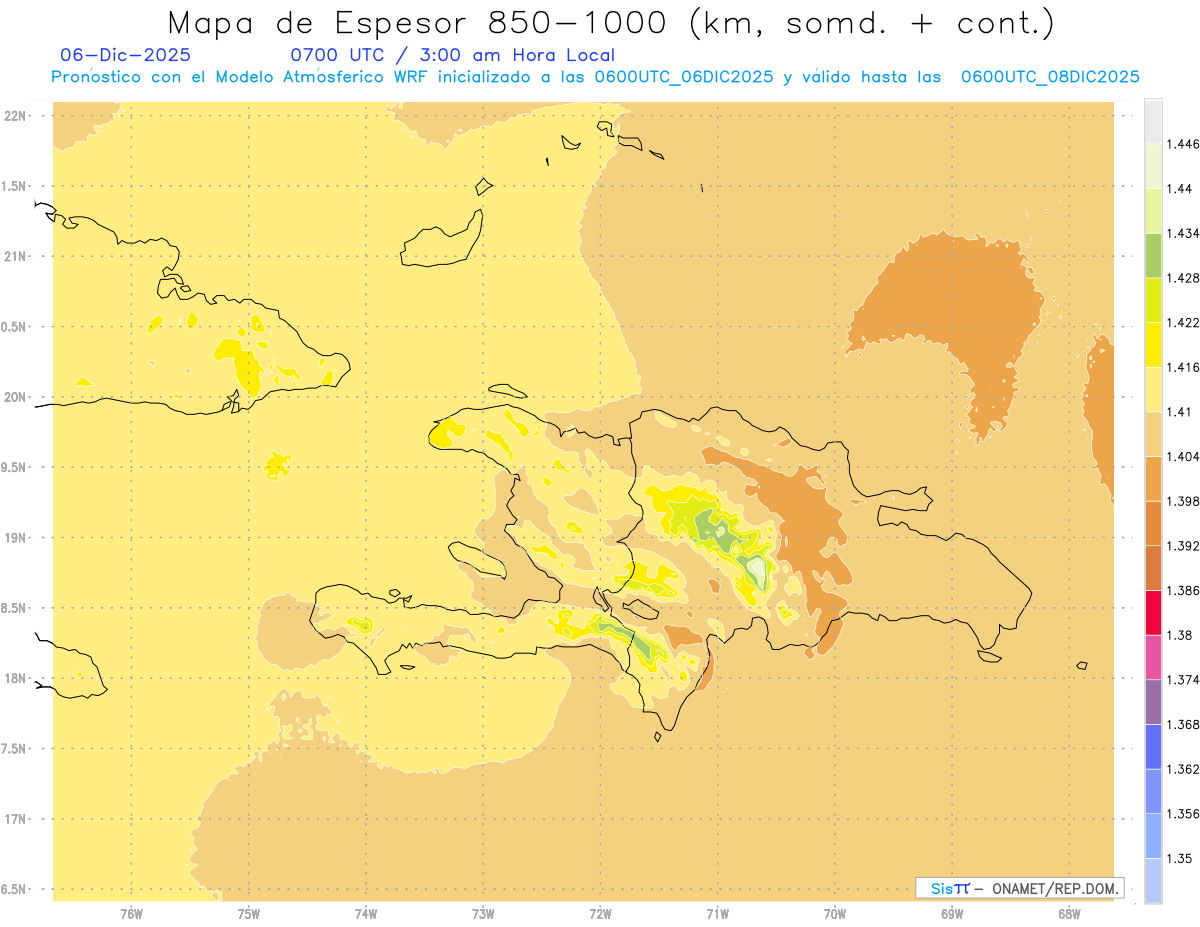Click the red swatch in the color legend
The image size is (1200, 927).
(1153, 613)
